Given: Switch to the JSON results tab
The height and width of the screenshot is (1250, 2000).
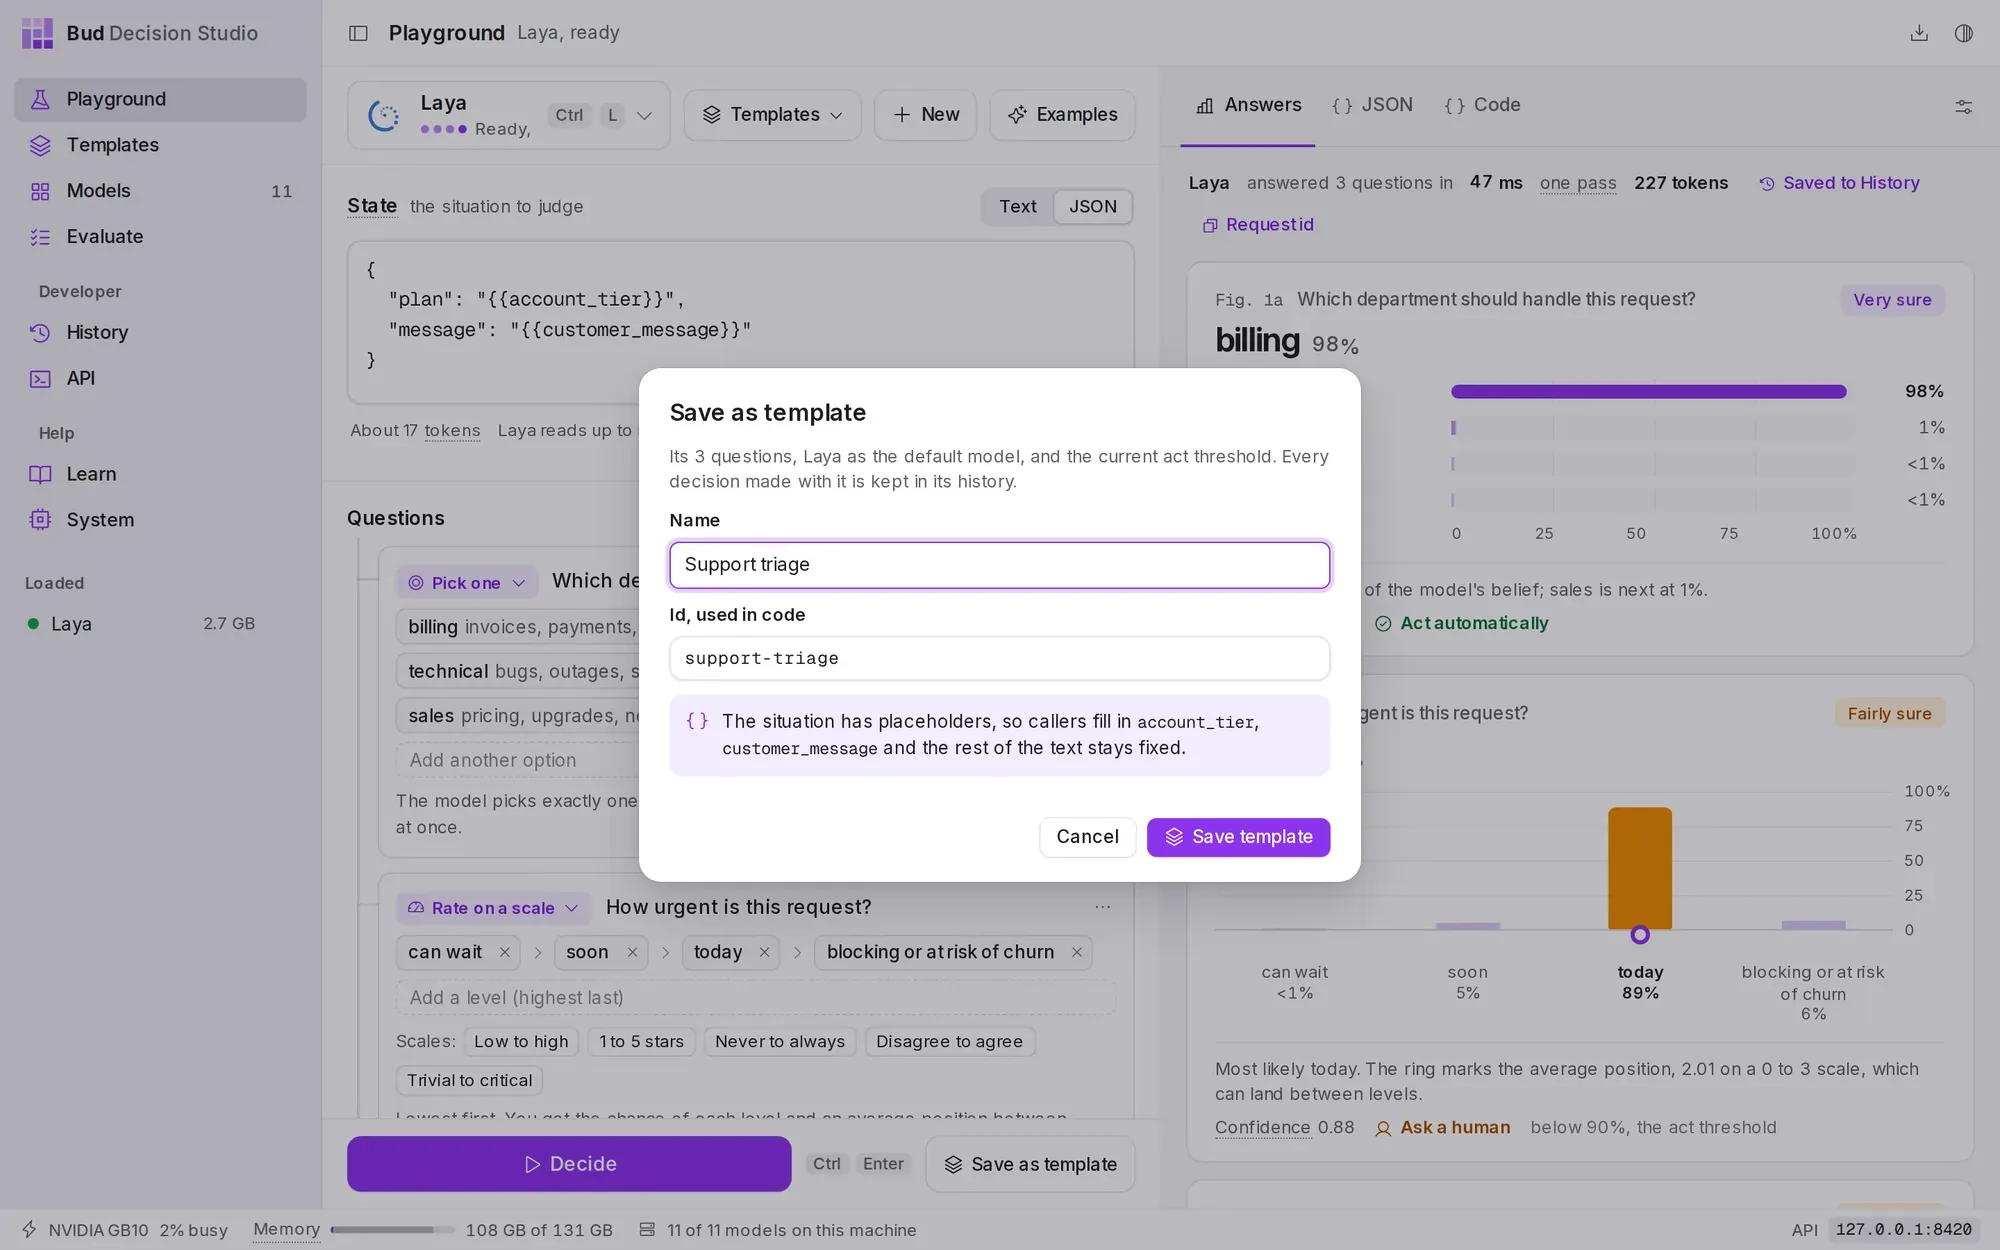Looking at the screenshot, I should coord(1372,105).
